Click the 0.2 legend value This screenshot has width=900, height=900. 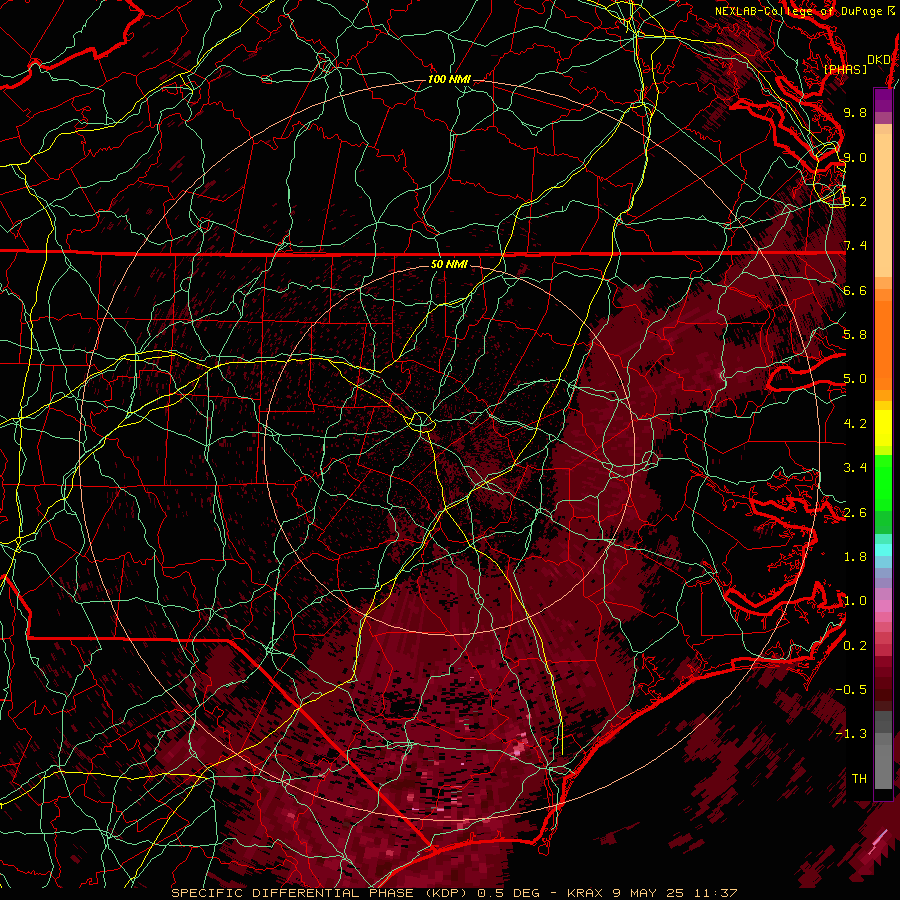click(855, 646)
